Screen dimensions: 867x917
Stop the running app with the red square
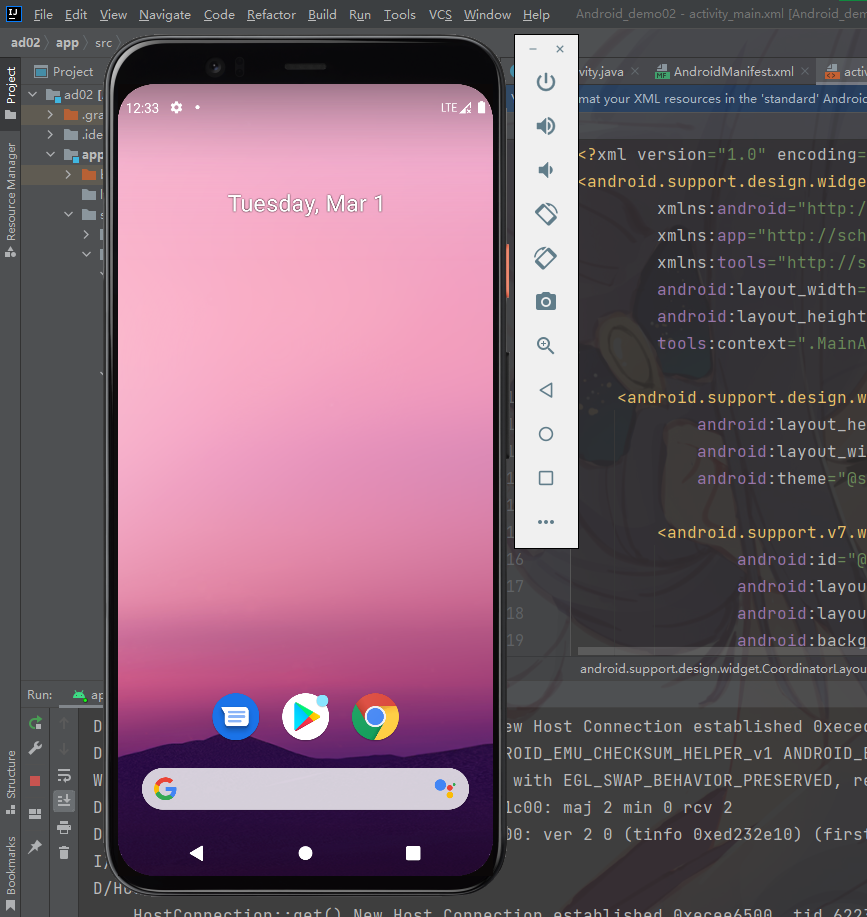pyautogui.click(x=35, y=781)
